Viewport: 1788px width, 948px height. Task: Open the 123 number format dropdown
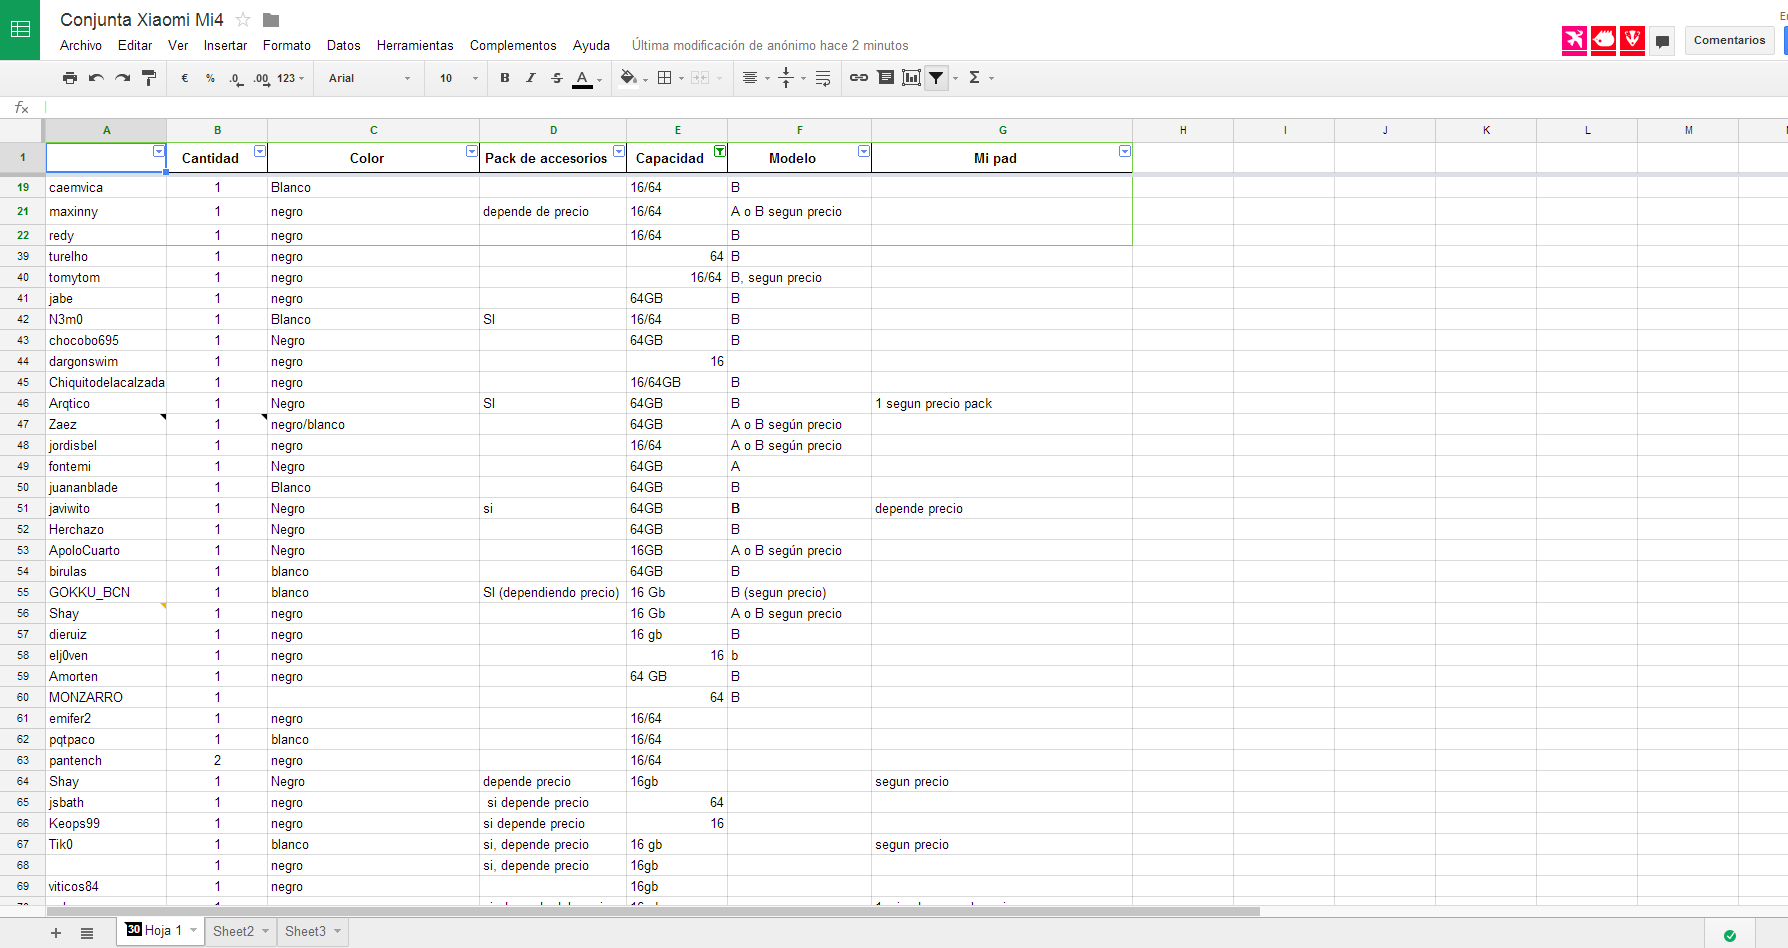click(291, 78)
